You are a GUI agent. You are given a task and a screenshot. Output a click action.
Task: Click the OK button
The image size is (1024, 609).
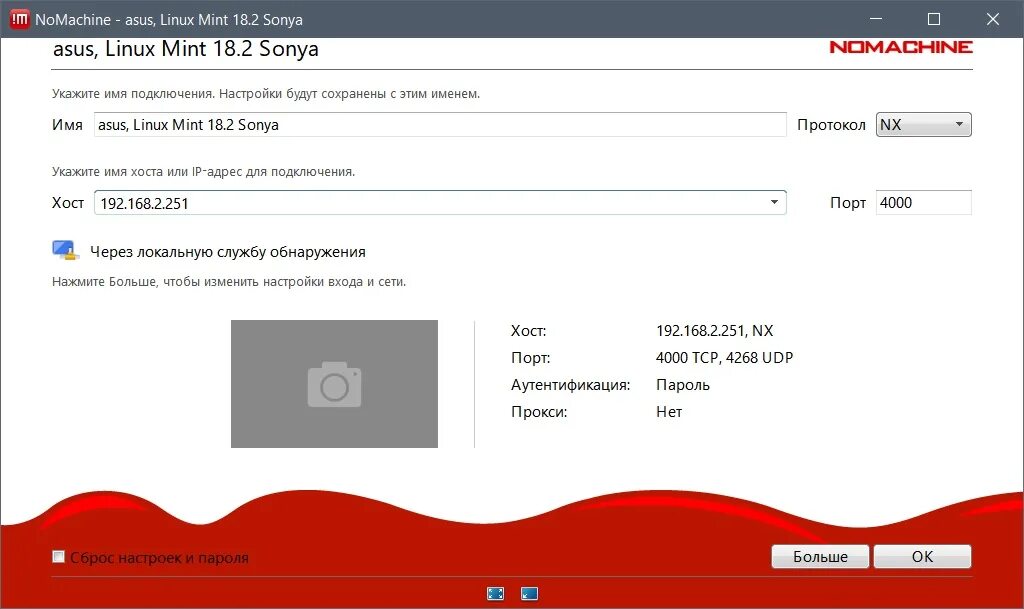click(x=922, y=557)
